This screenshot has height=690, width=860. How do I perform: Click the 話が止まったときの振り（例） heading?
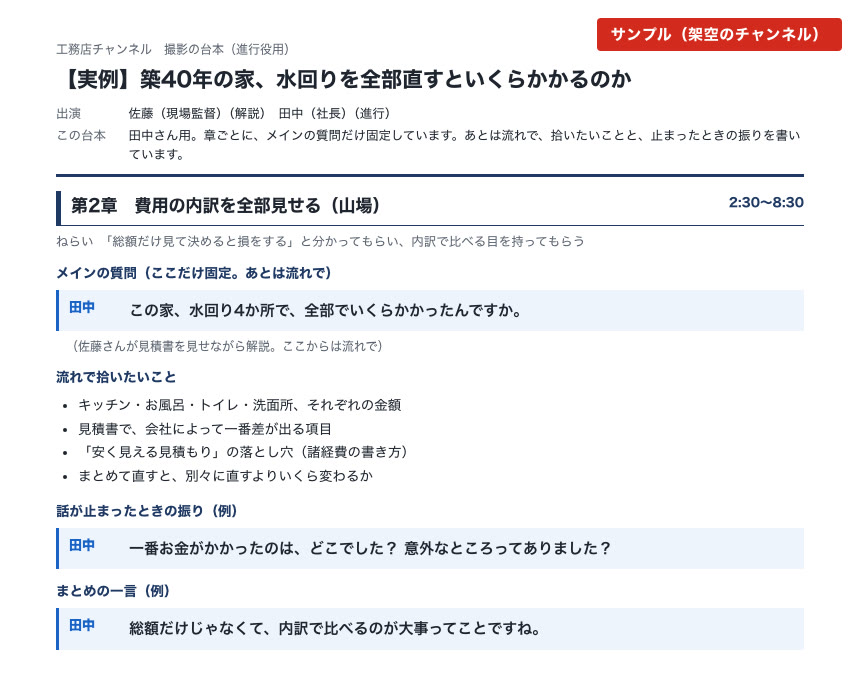click(x=146, y=511)
